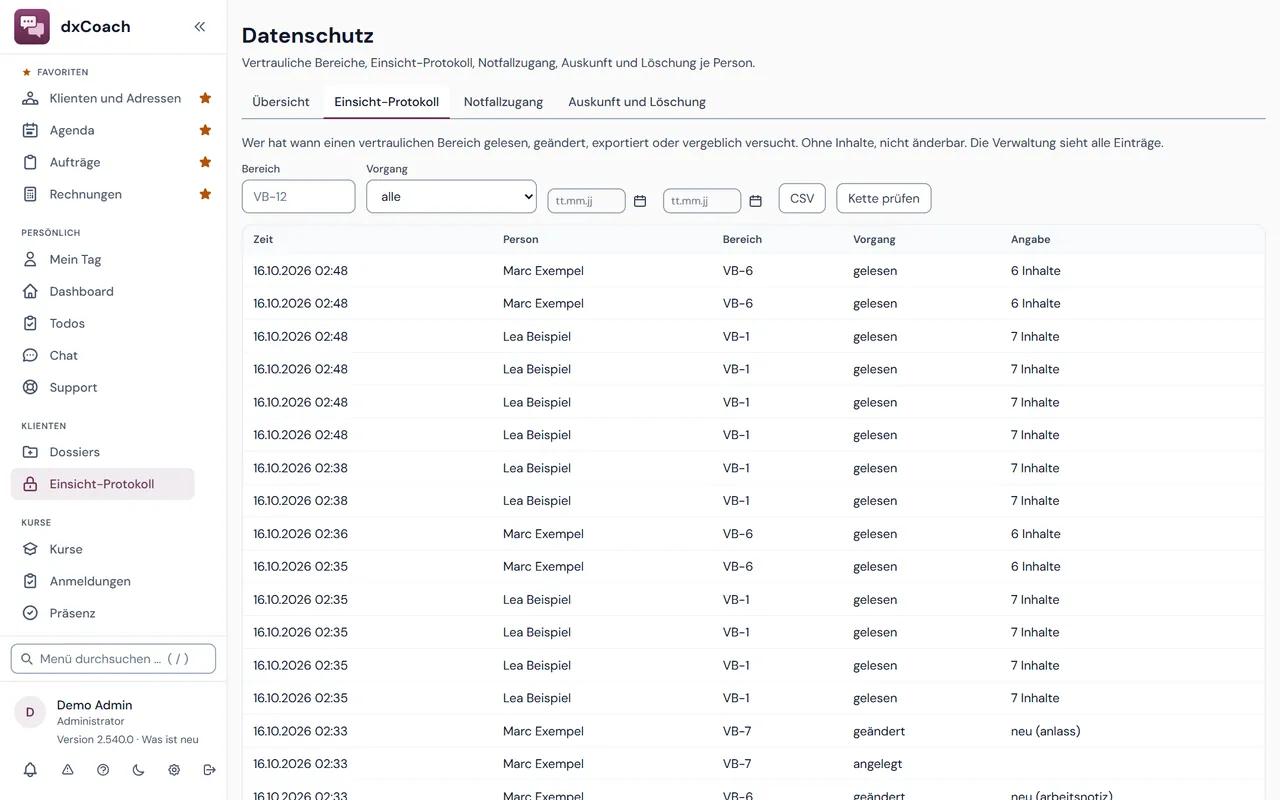Screen dimensions: 1280x800
Task: Focus the Menü durchsuchen search box
Action: [113, 659]
